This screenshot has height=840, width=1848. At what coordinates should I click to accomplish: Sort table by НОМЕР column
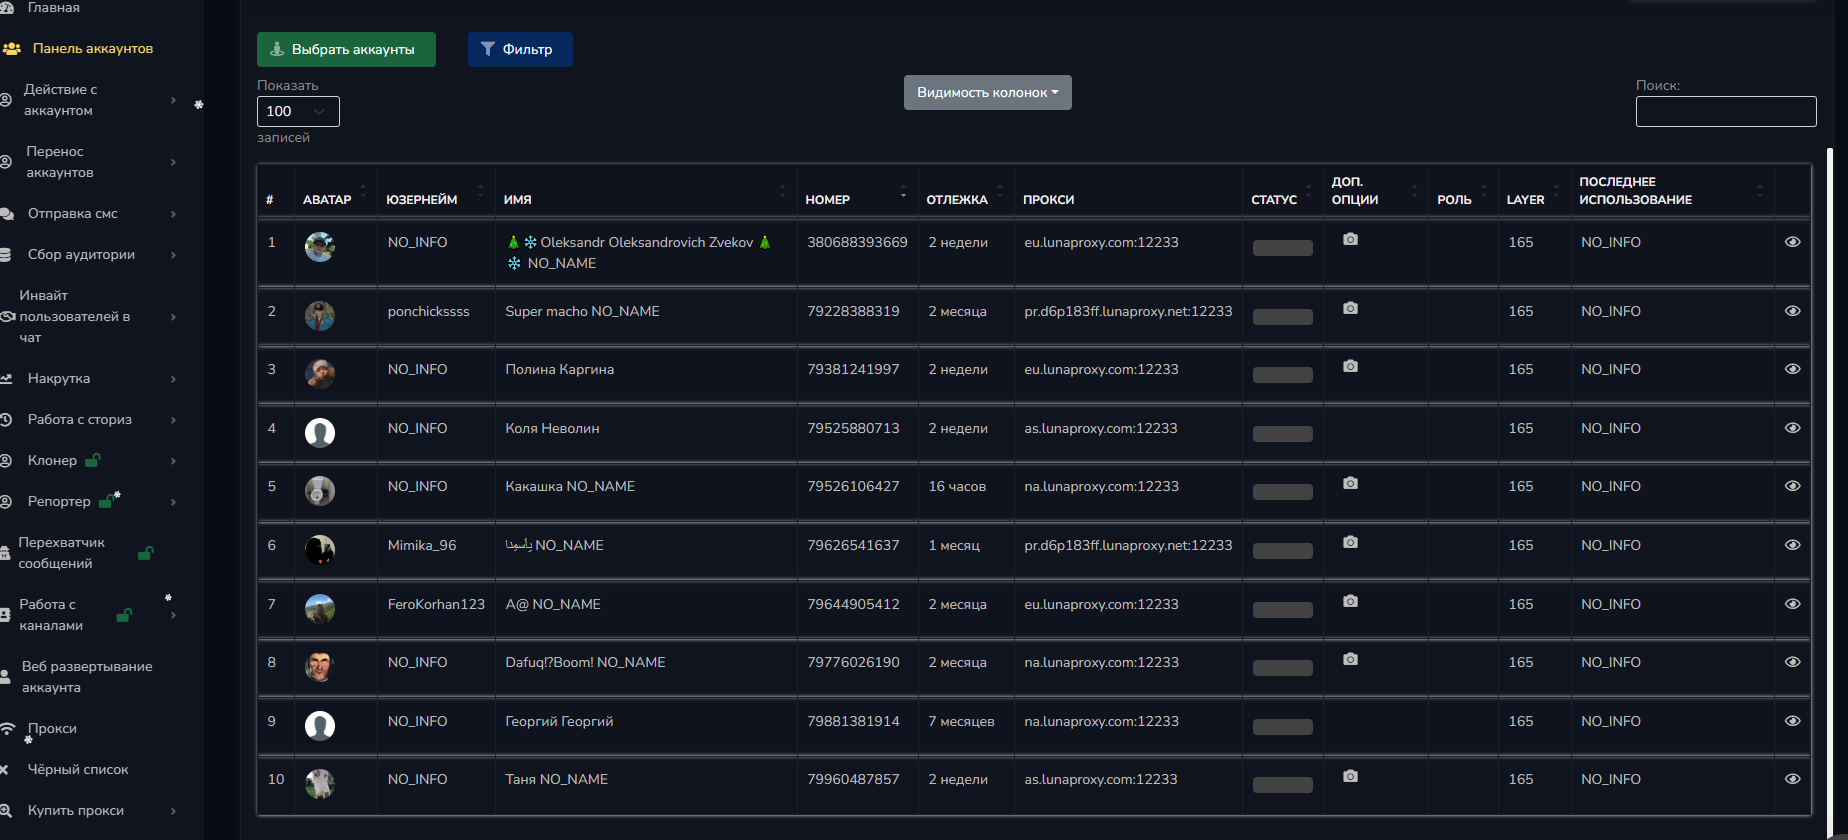coord(857,192)
